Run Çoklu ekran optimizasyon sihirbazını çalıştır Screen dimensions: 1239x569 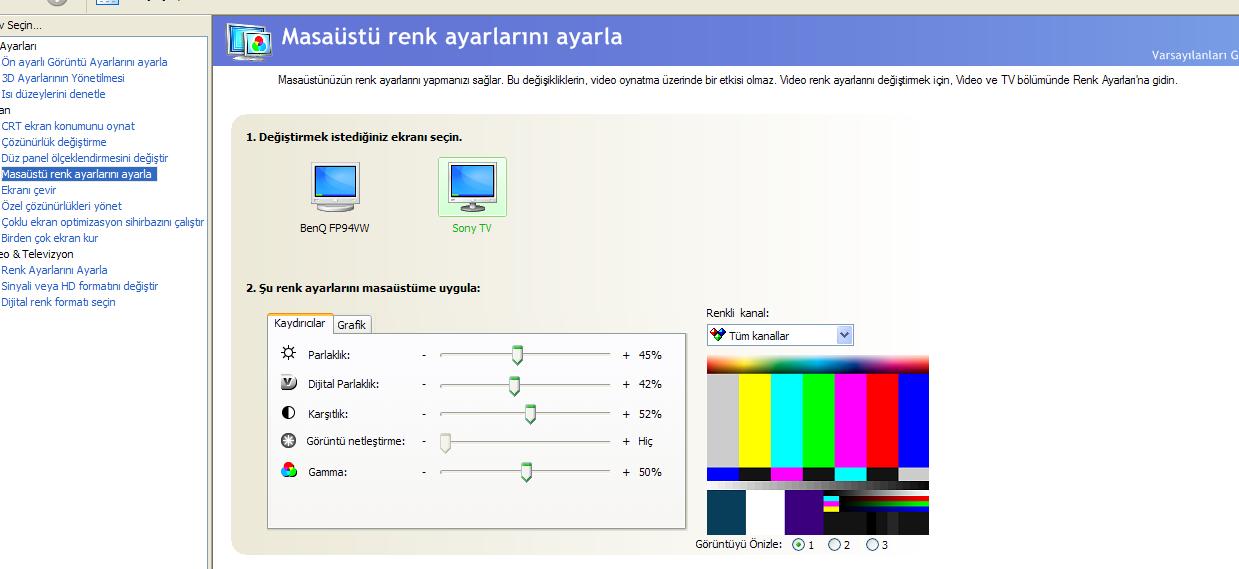tap(102, 222)
